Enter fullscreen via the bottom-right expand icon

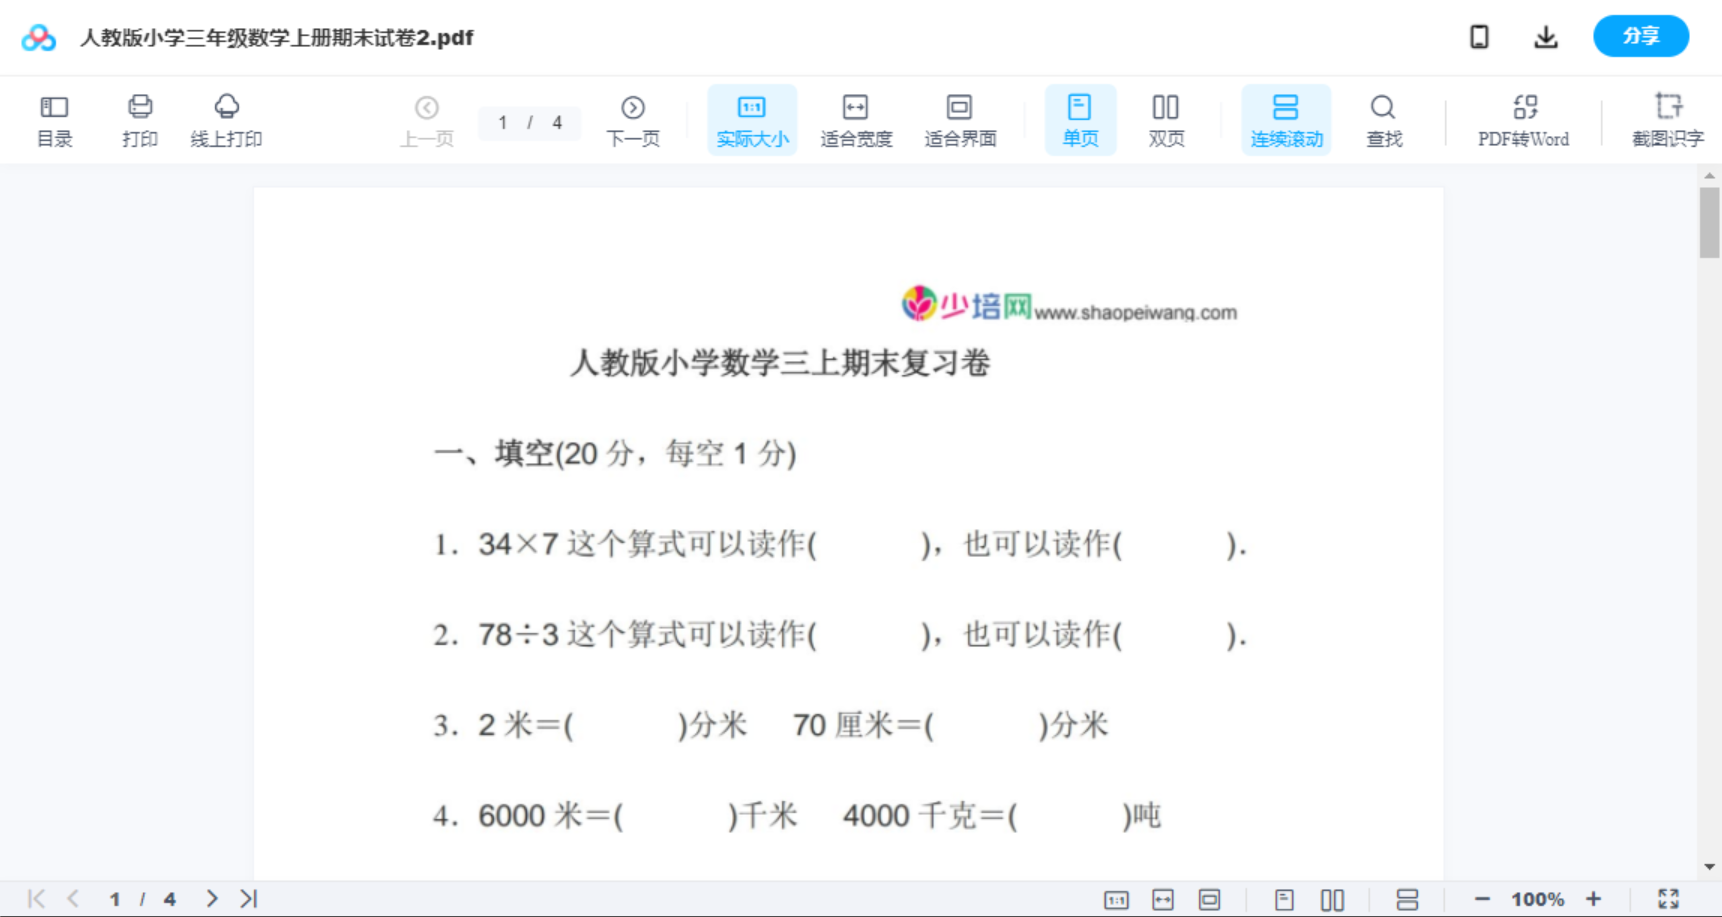point(1668,898)
